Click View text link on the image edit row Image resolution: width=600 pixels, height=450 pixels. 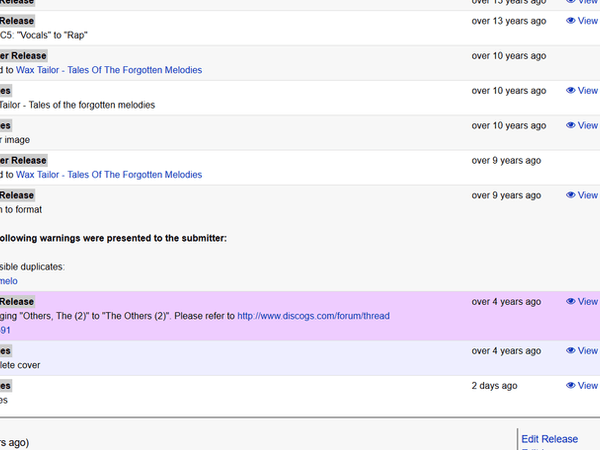pyautogui.click(x=588, y=126)
